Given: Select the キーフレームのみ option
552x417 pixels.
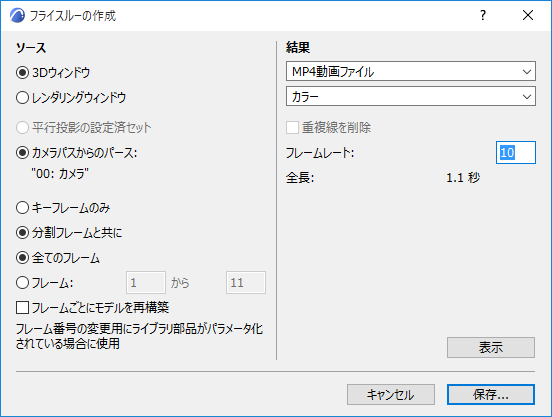Looking at the screenshot, I should [23, 208].
